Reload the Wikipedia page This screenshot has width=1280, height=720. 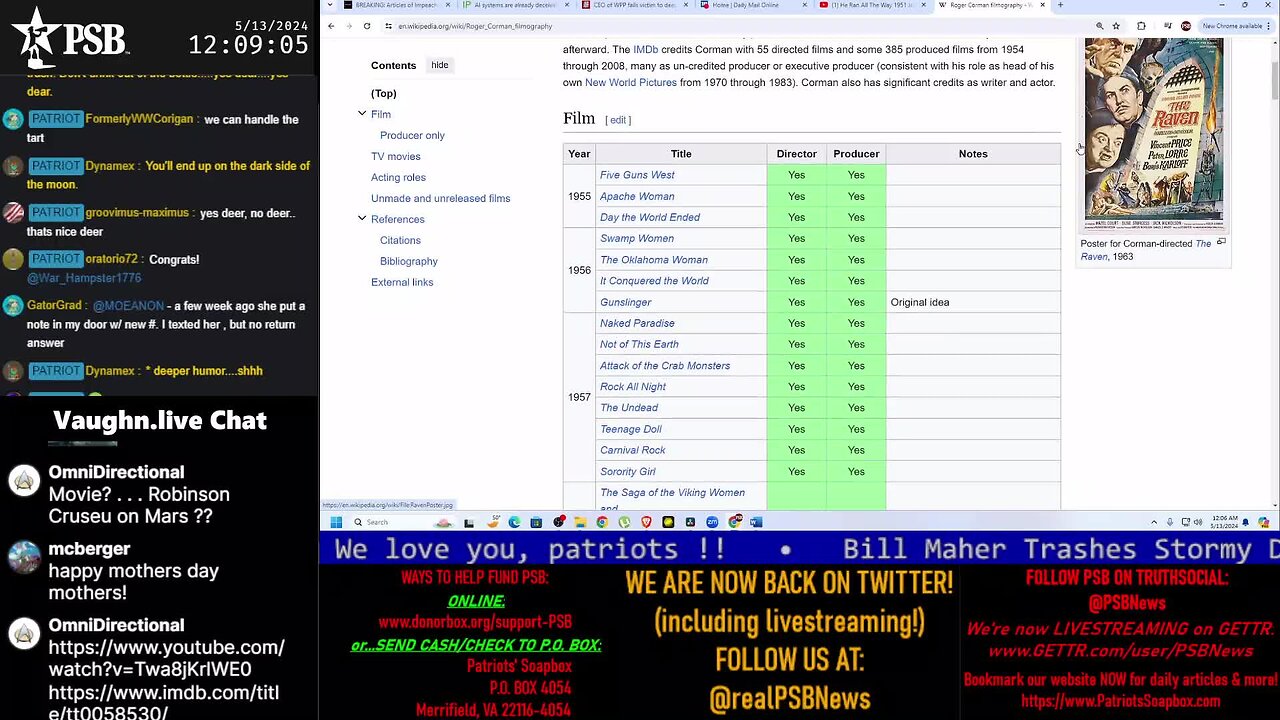click(367, 26)
